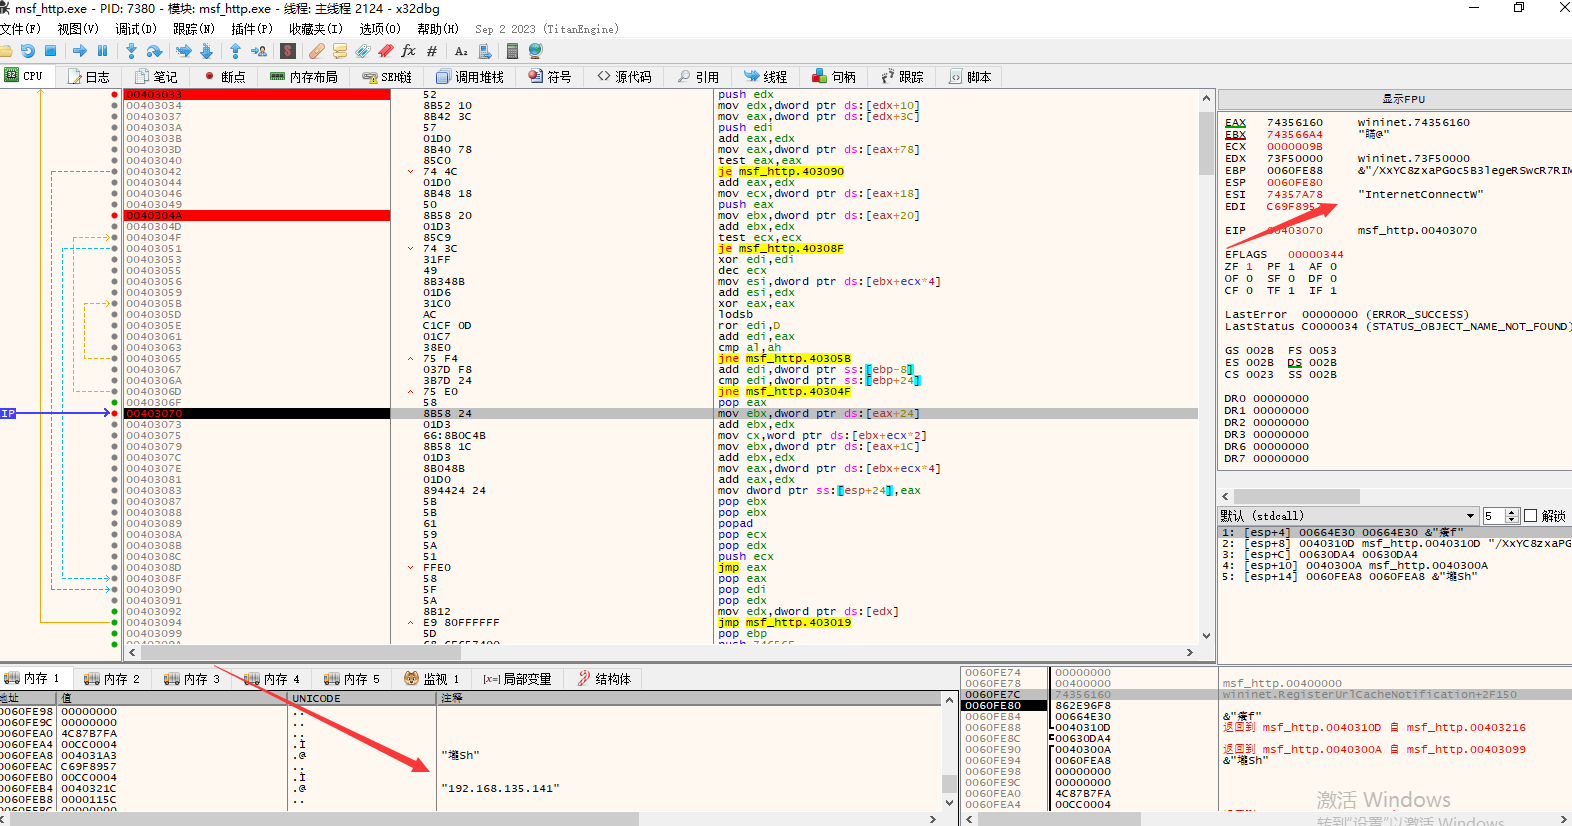Select the 局部变量 tab
Viewport: 1572px width, 826px height.
click(x=518, y=679)
